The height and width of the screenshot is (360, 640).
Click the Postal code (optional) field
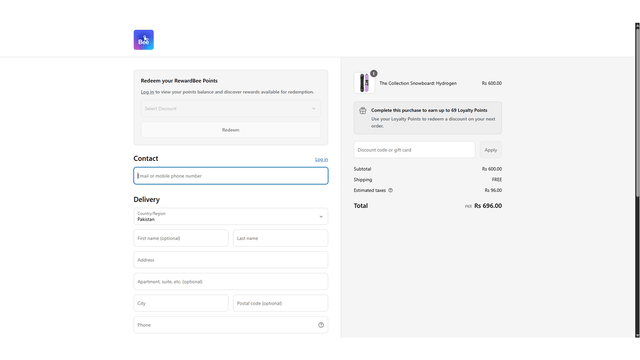pyautogui.click(x=280, y=303)
